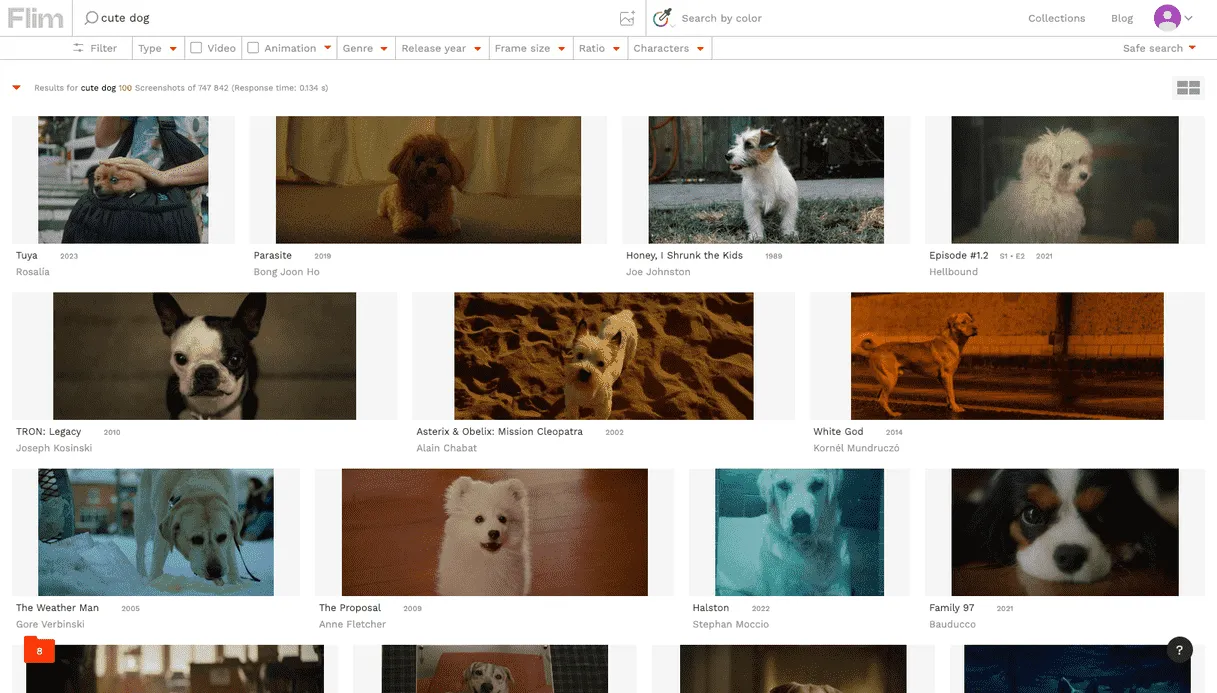Open the Episode #1.2 Hellbound link

pyautogui.click(x=958, y=255)
